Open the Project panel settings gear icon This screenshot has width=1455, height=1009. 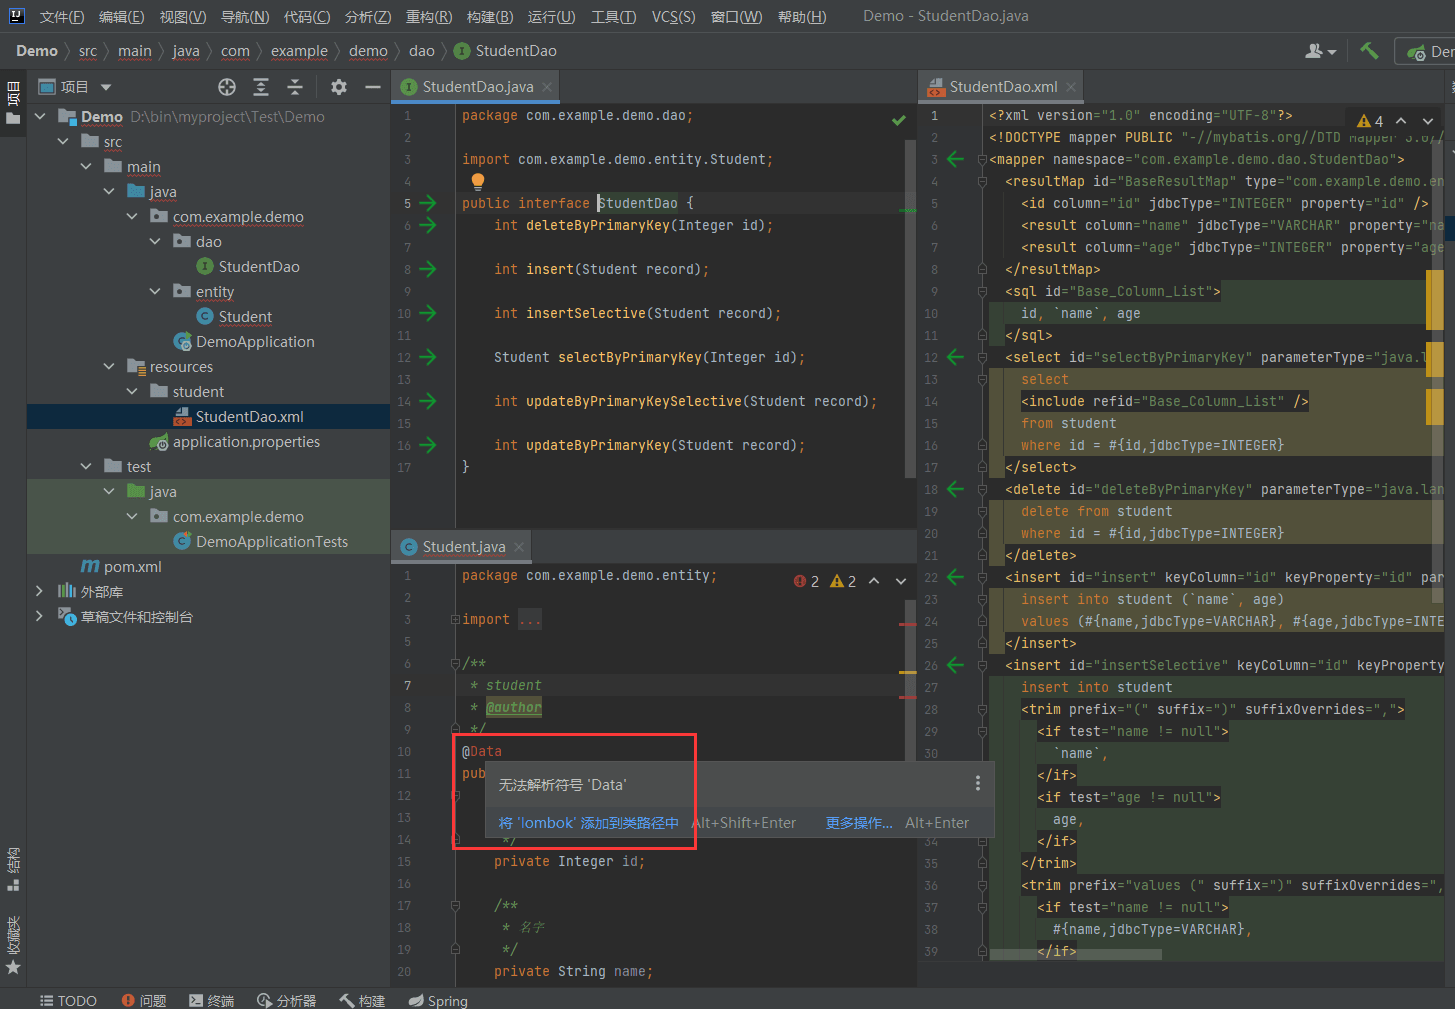coord(338,87)
